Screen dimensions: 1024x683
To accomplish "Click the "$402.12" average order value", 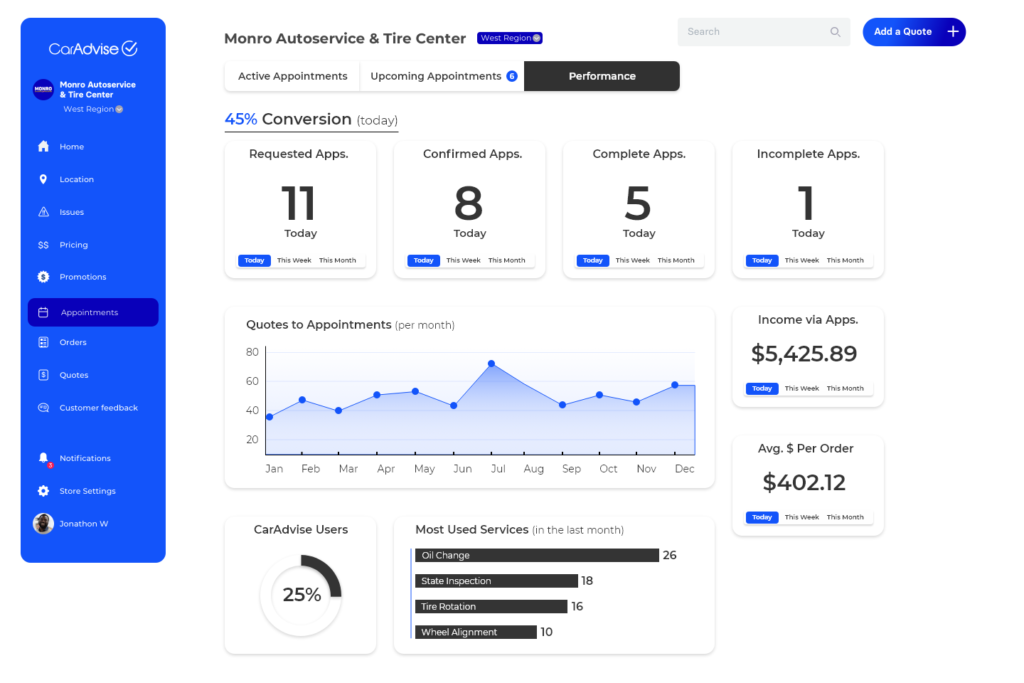I will pyautogui.click(x=804, y=483).
